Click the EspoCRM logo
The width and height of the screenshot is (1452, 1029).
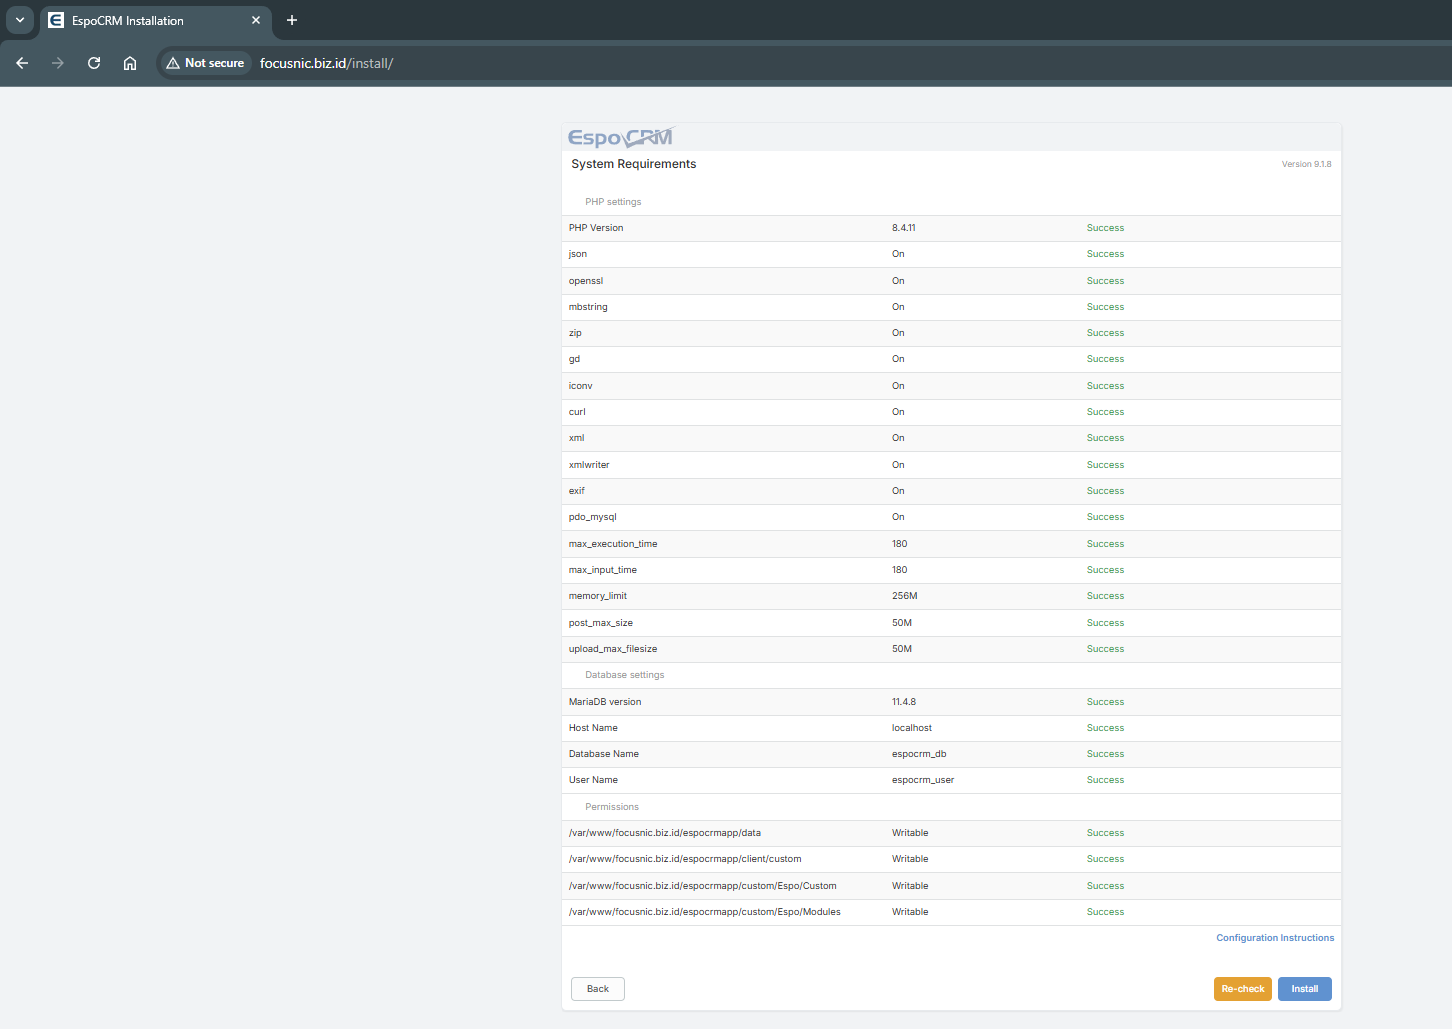click(x=620, y=138)
